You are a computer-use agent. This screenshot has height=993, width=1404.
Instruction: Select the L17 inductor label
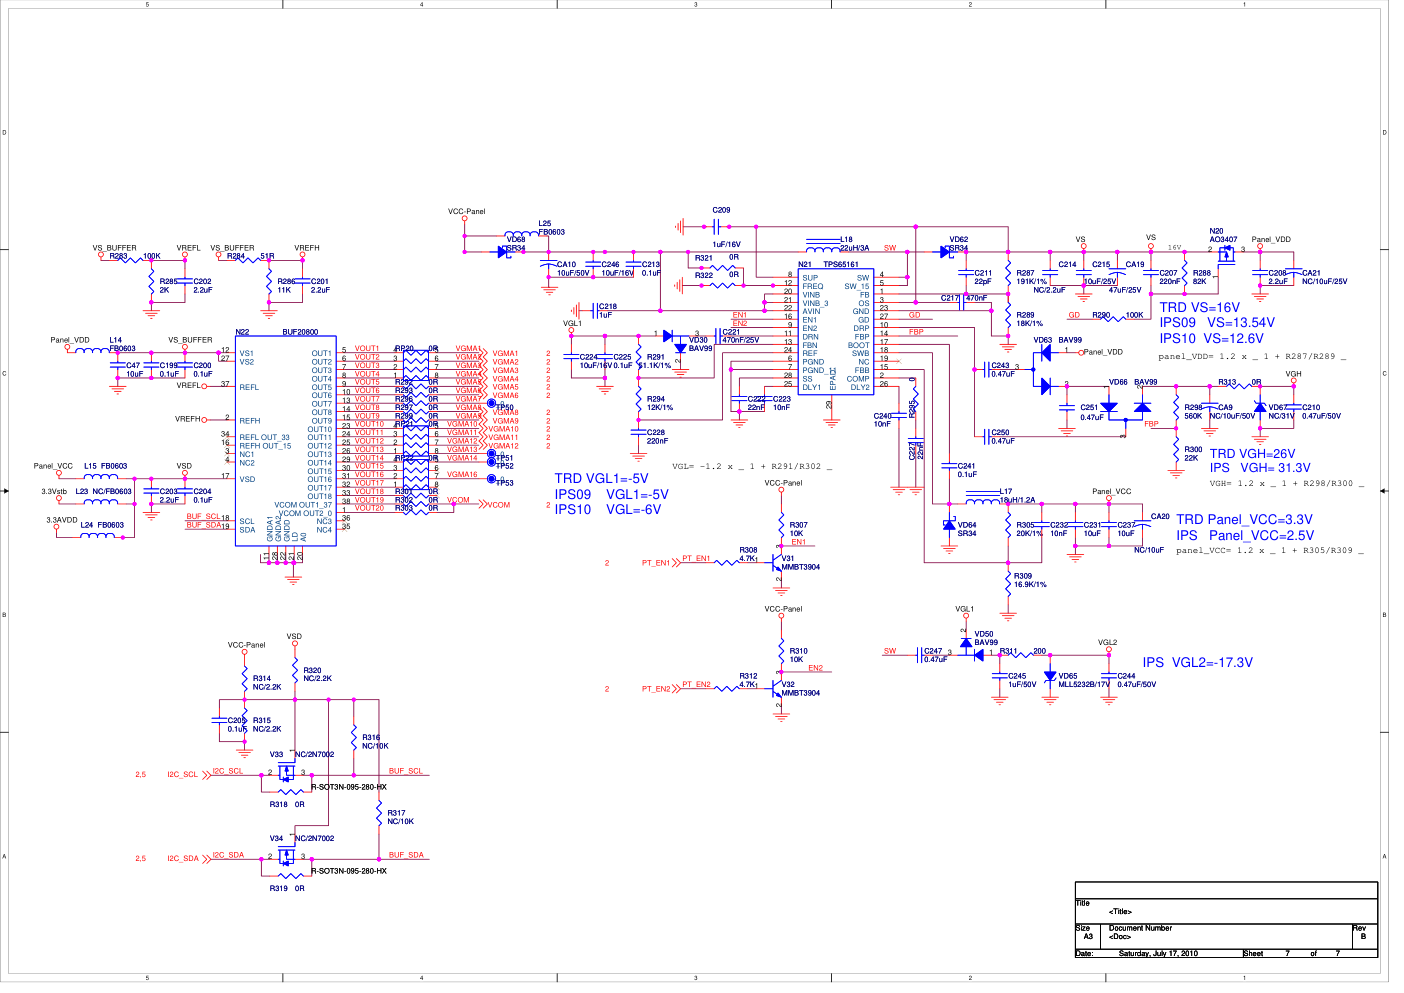pos(1017,496)
